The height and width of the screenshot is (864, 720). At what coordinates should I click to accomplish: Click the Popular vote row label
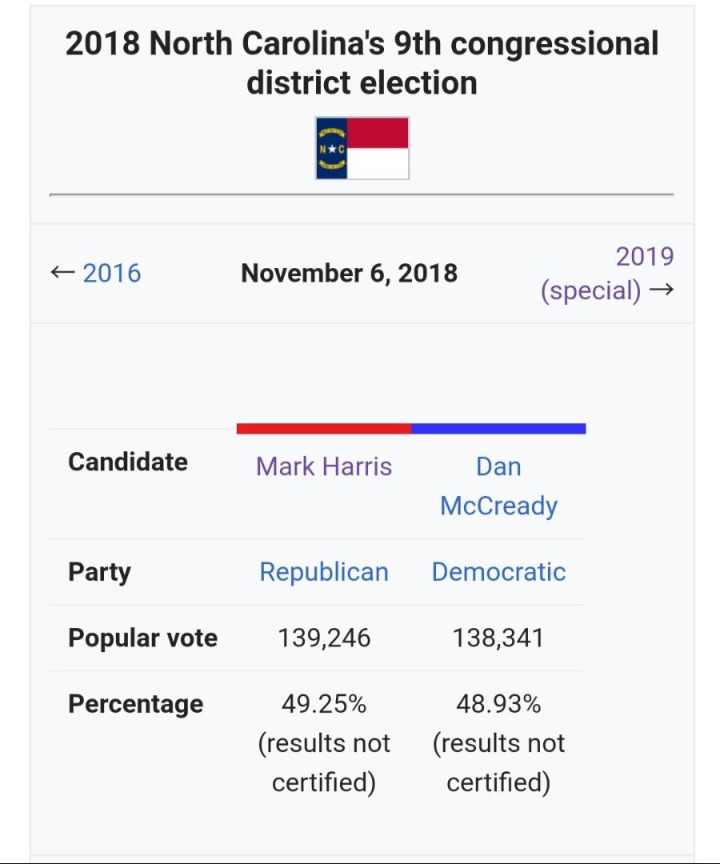pos(143,638)
